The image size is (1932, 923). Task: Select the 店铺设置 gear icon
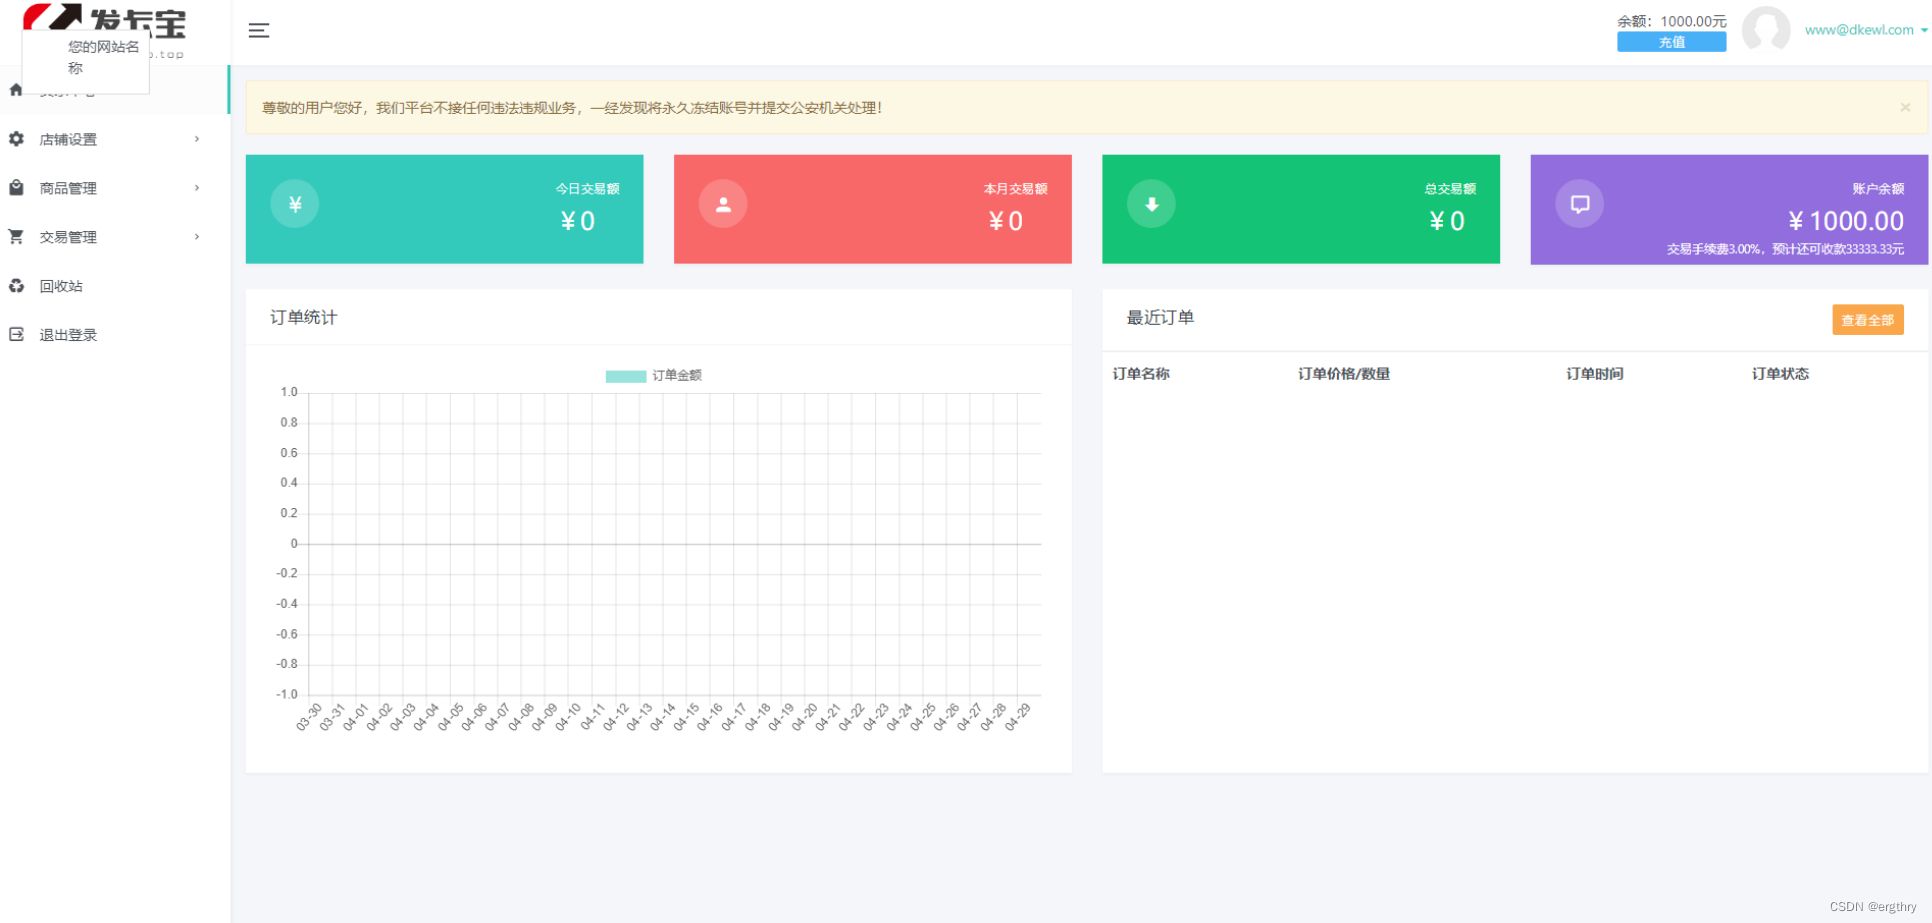pos(15,139)
